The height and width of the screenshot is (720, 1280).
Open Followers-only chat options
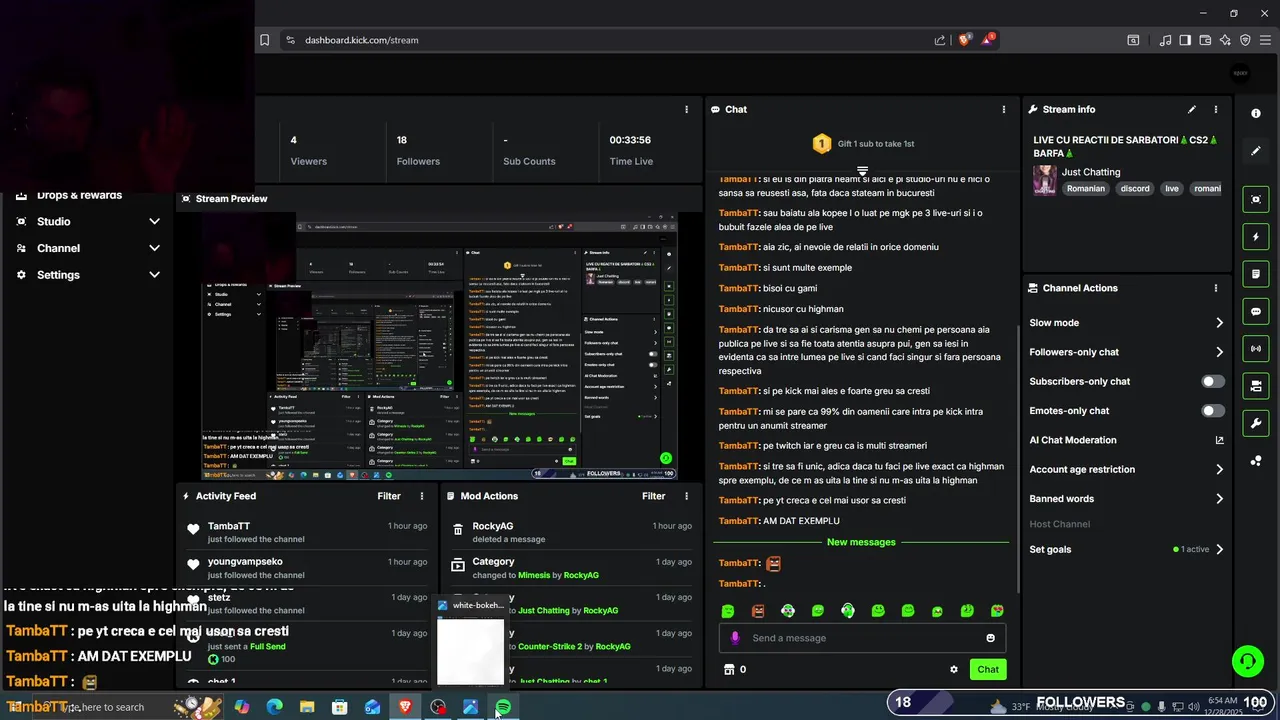1127,352
